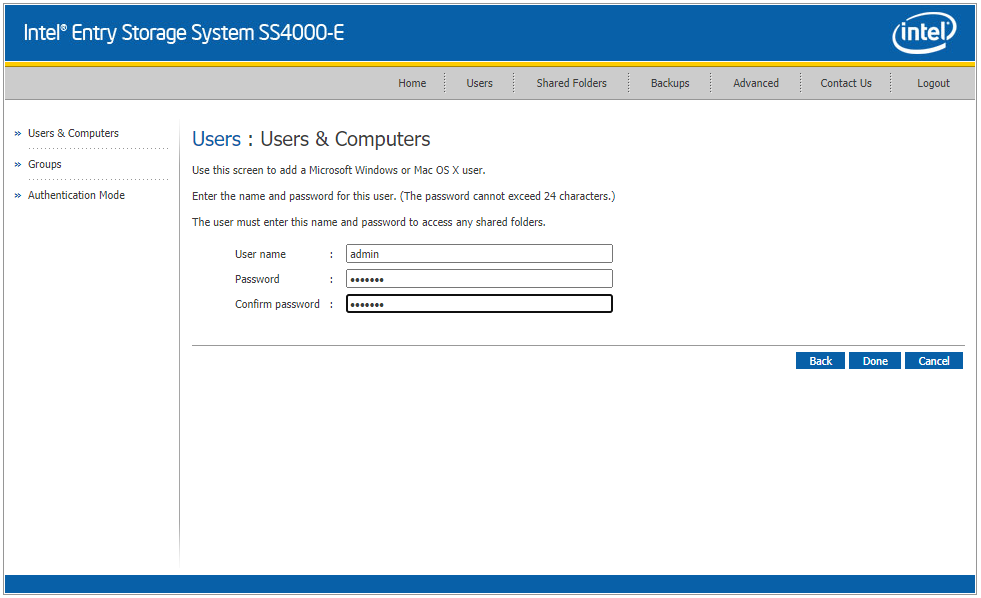Click the arrow icon beside Groups

18,165
